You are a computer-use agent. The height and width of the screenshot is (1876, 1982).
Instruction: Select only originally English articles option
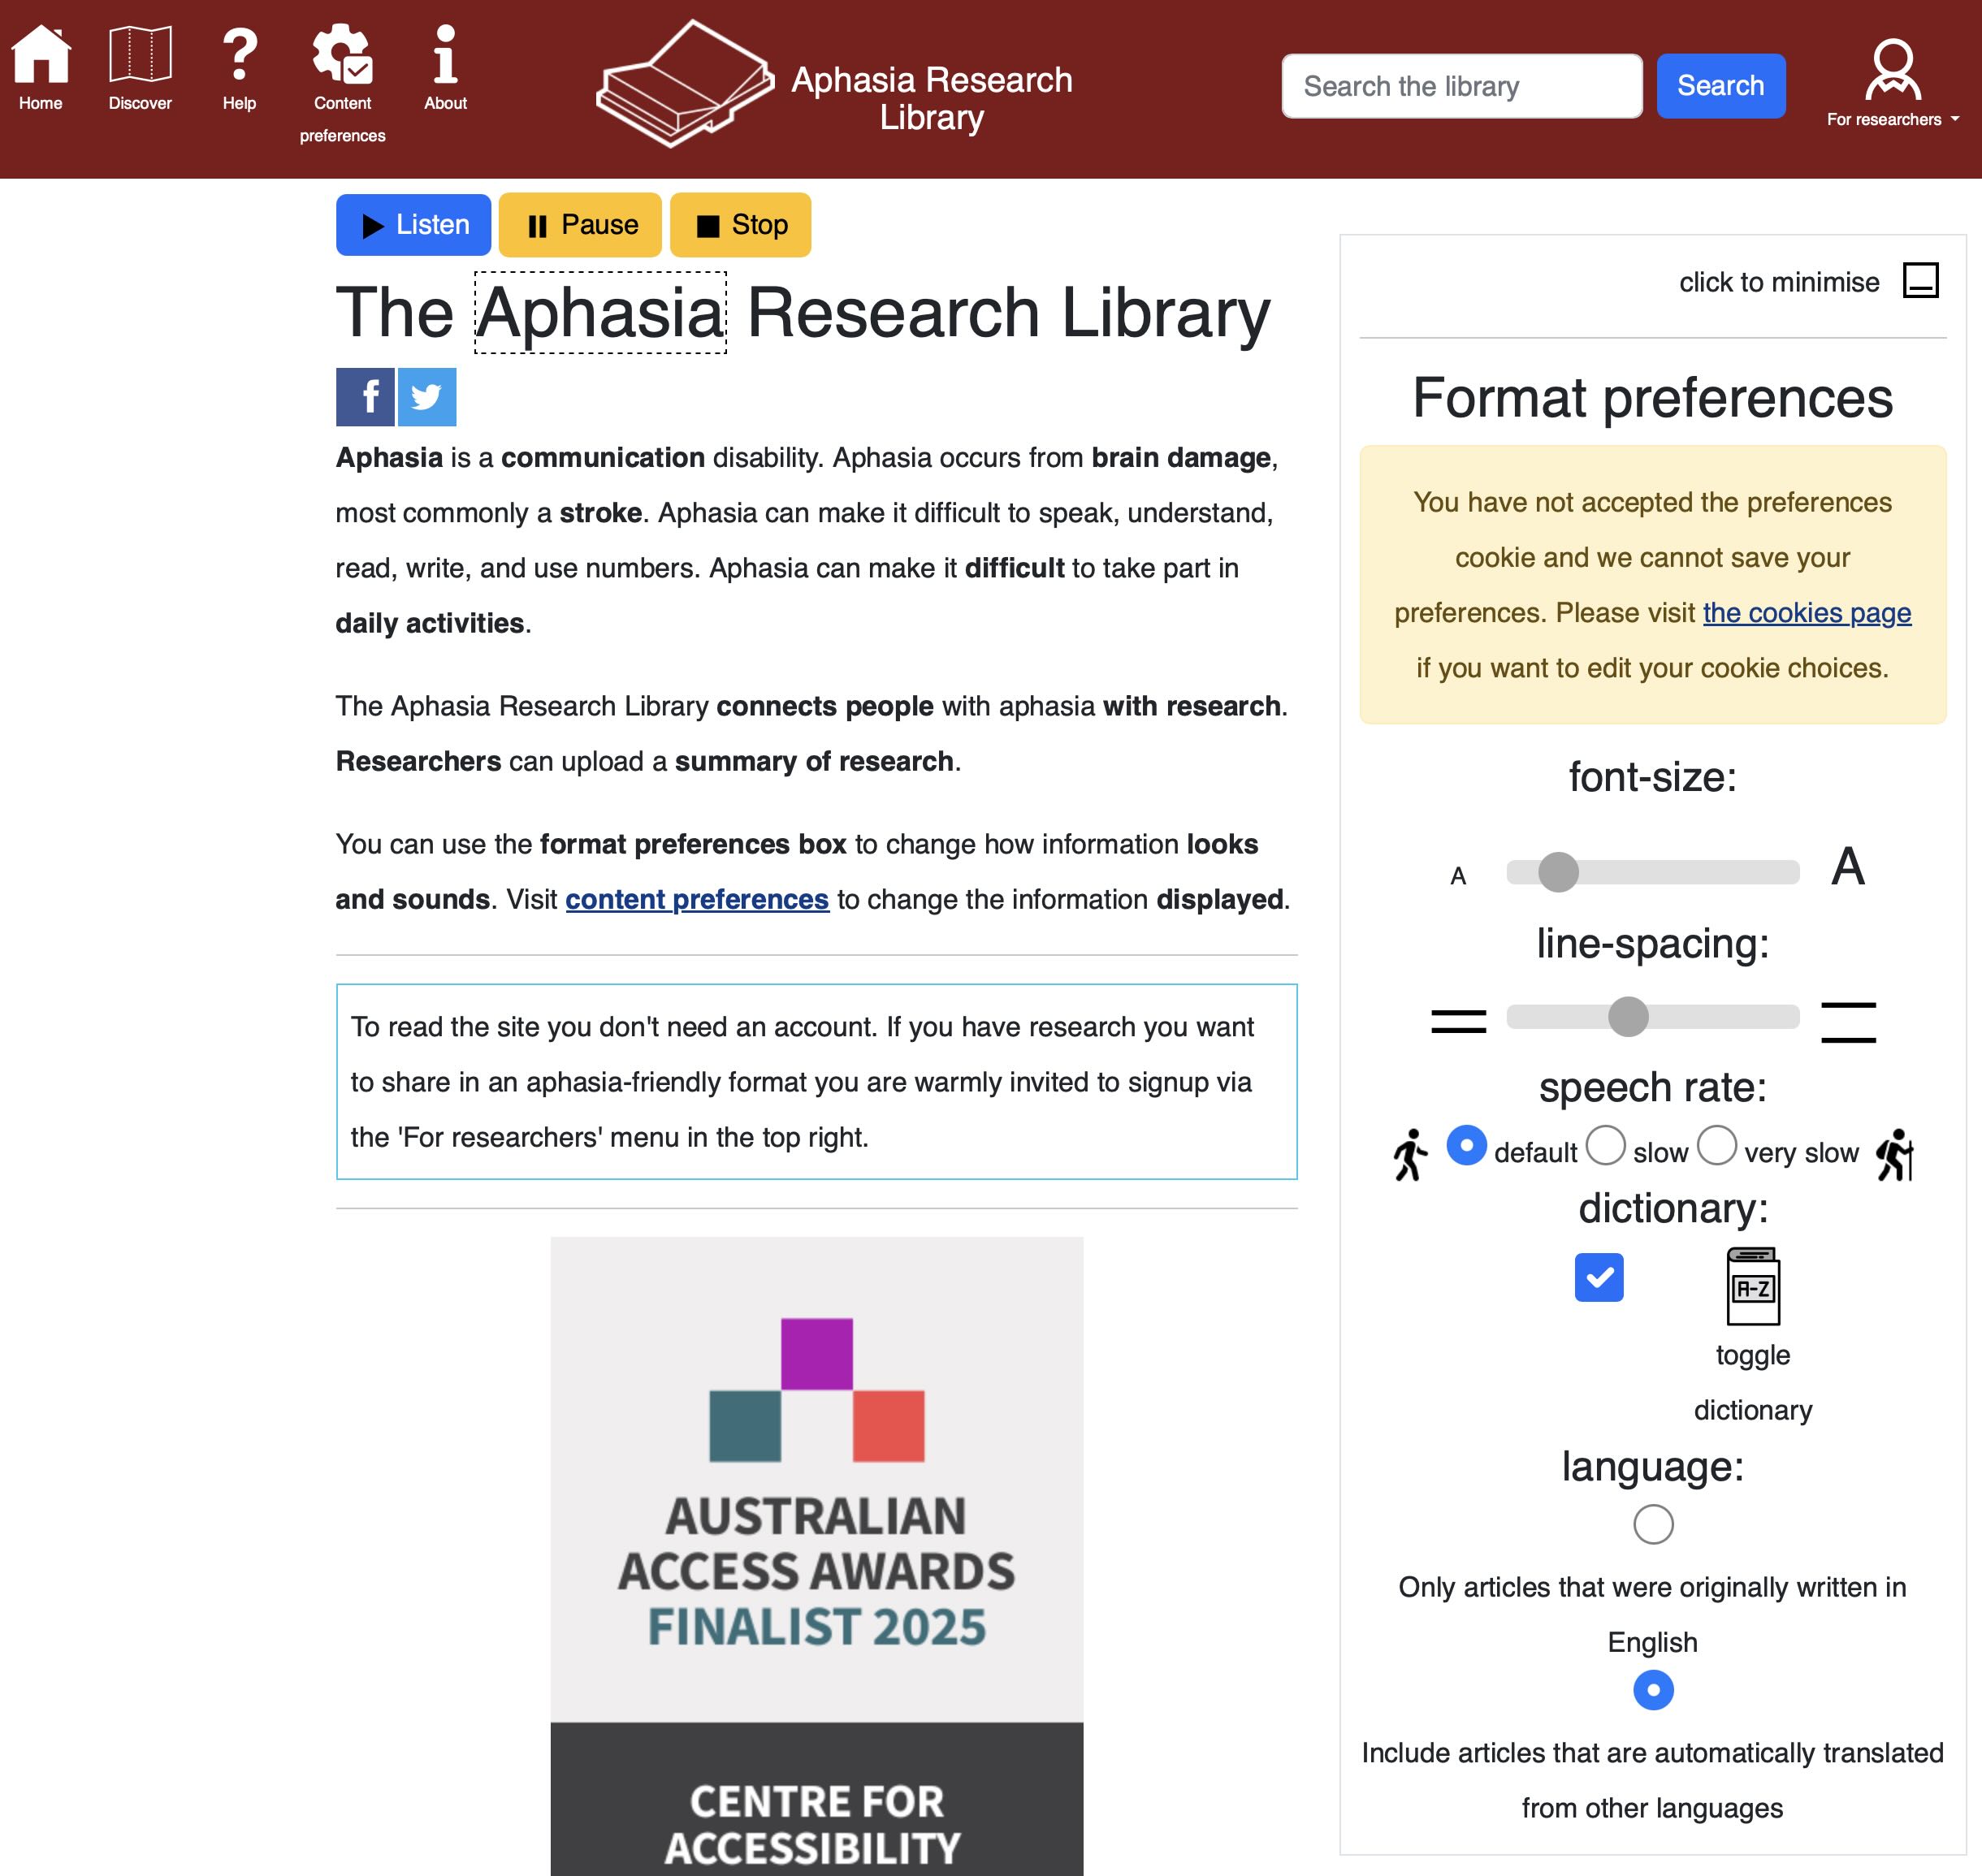point(1652,1524)
